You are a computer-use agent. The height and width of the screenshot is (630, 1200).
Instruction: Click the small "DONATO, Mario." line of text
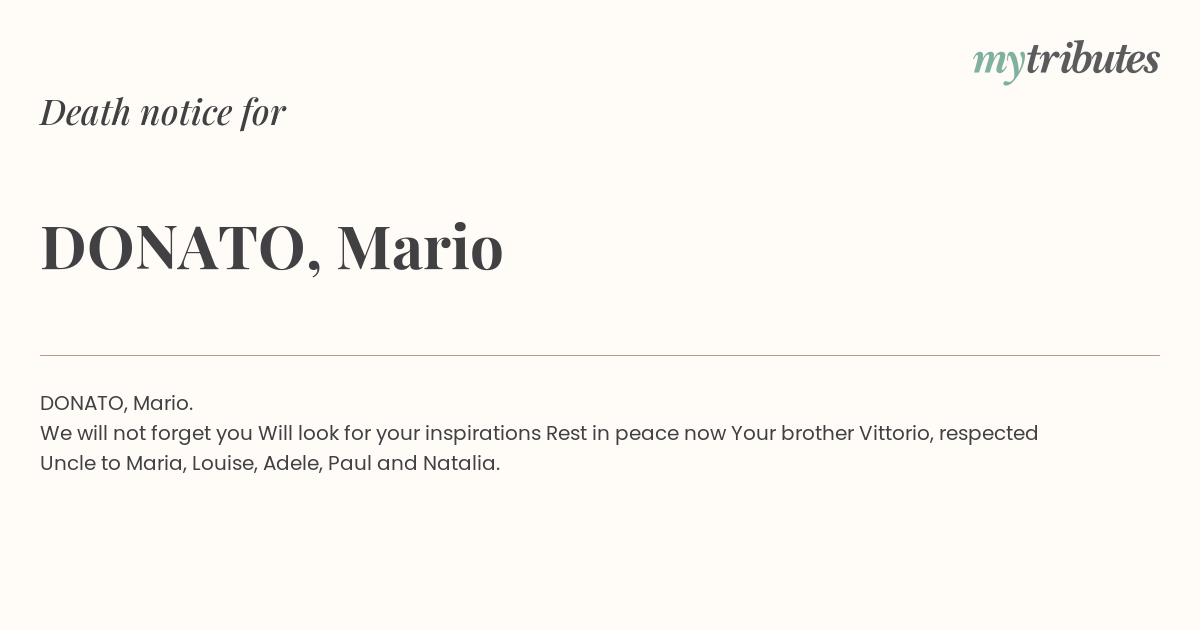coord(116,403)
